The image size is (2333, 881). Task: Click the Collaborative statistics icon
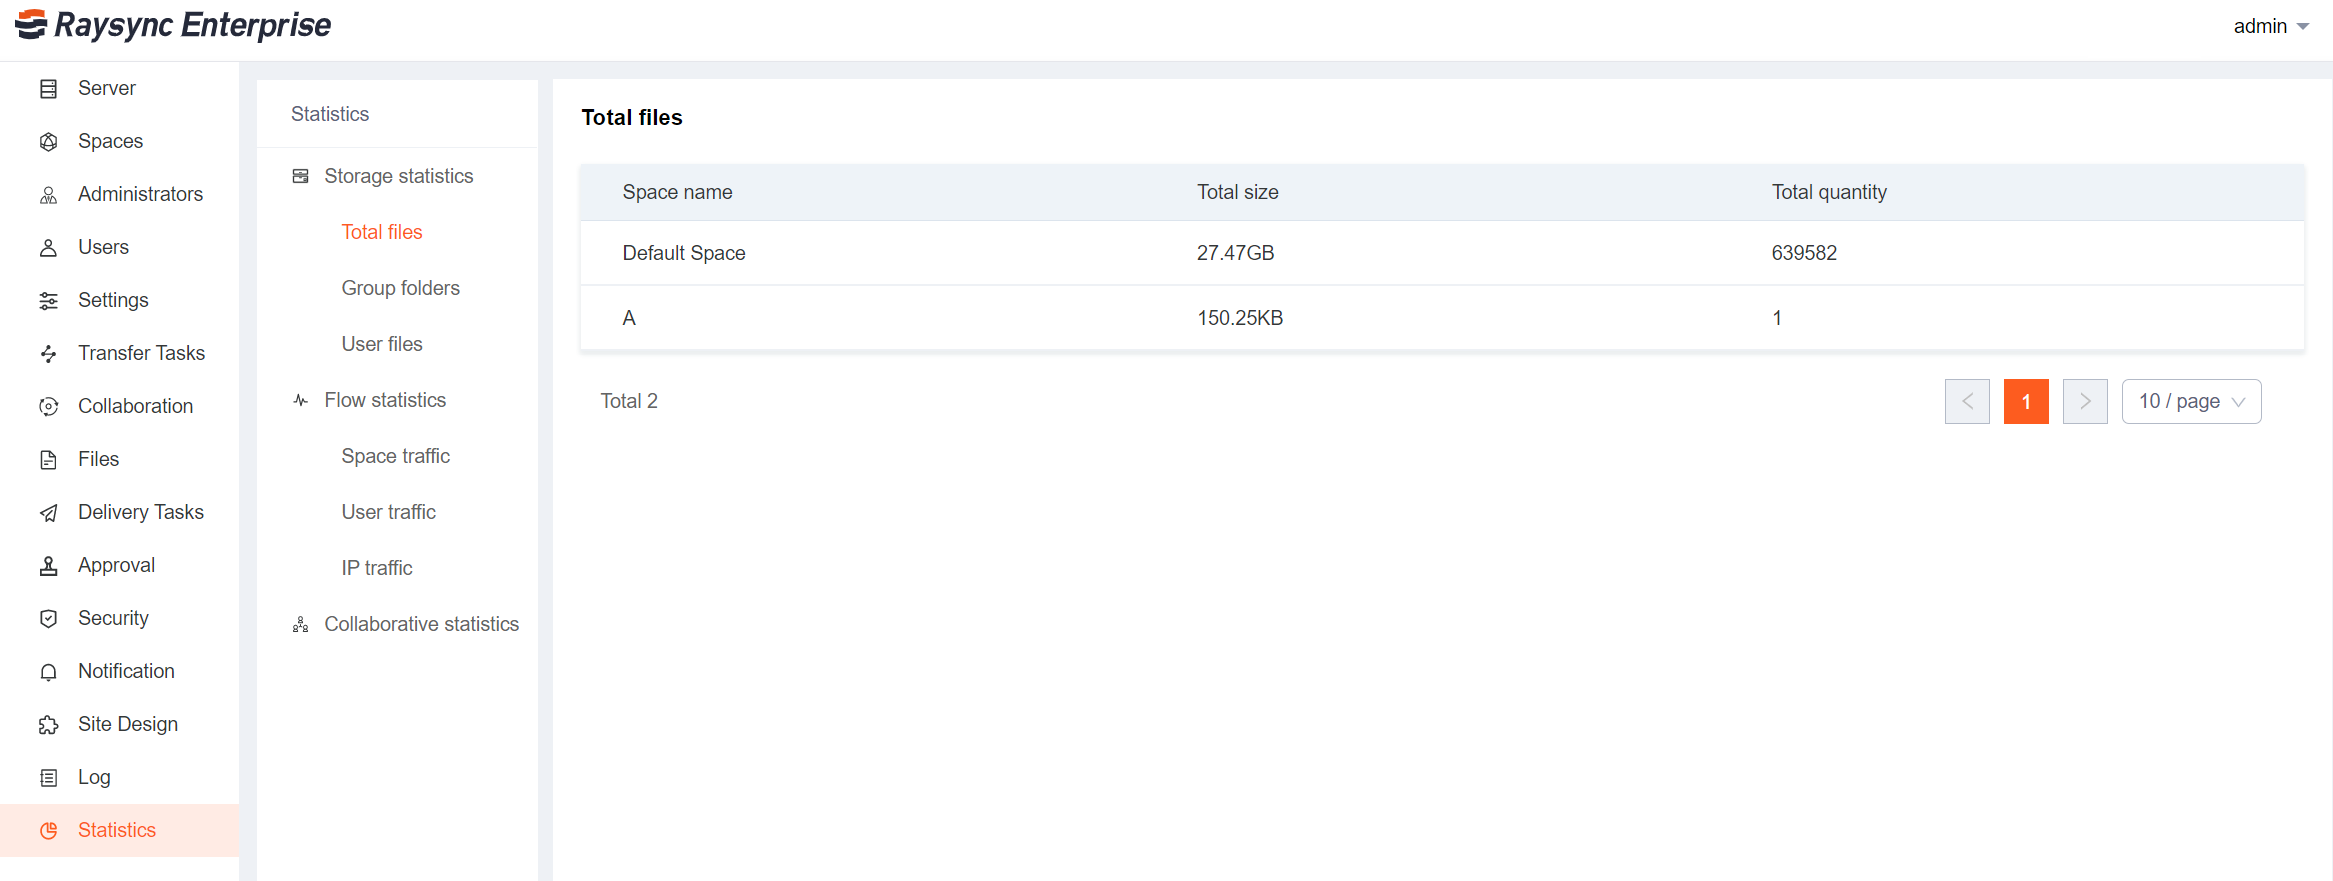tap(300, 624)
